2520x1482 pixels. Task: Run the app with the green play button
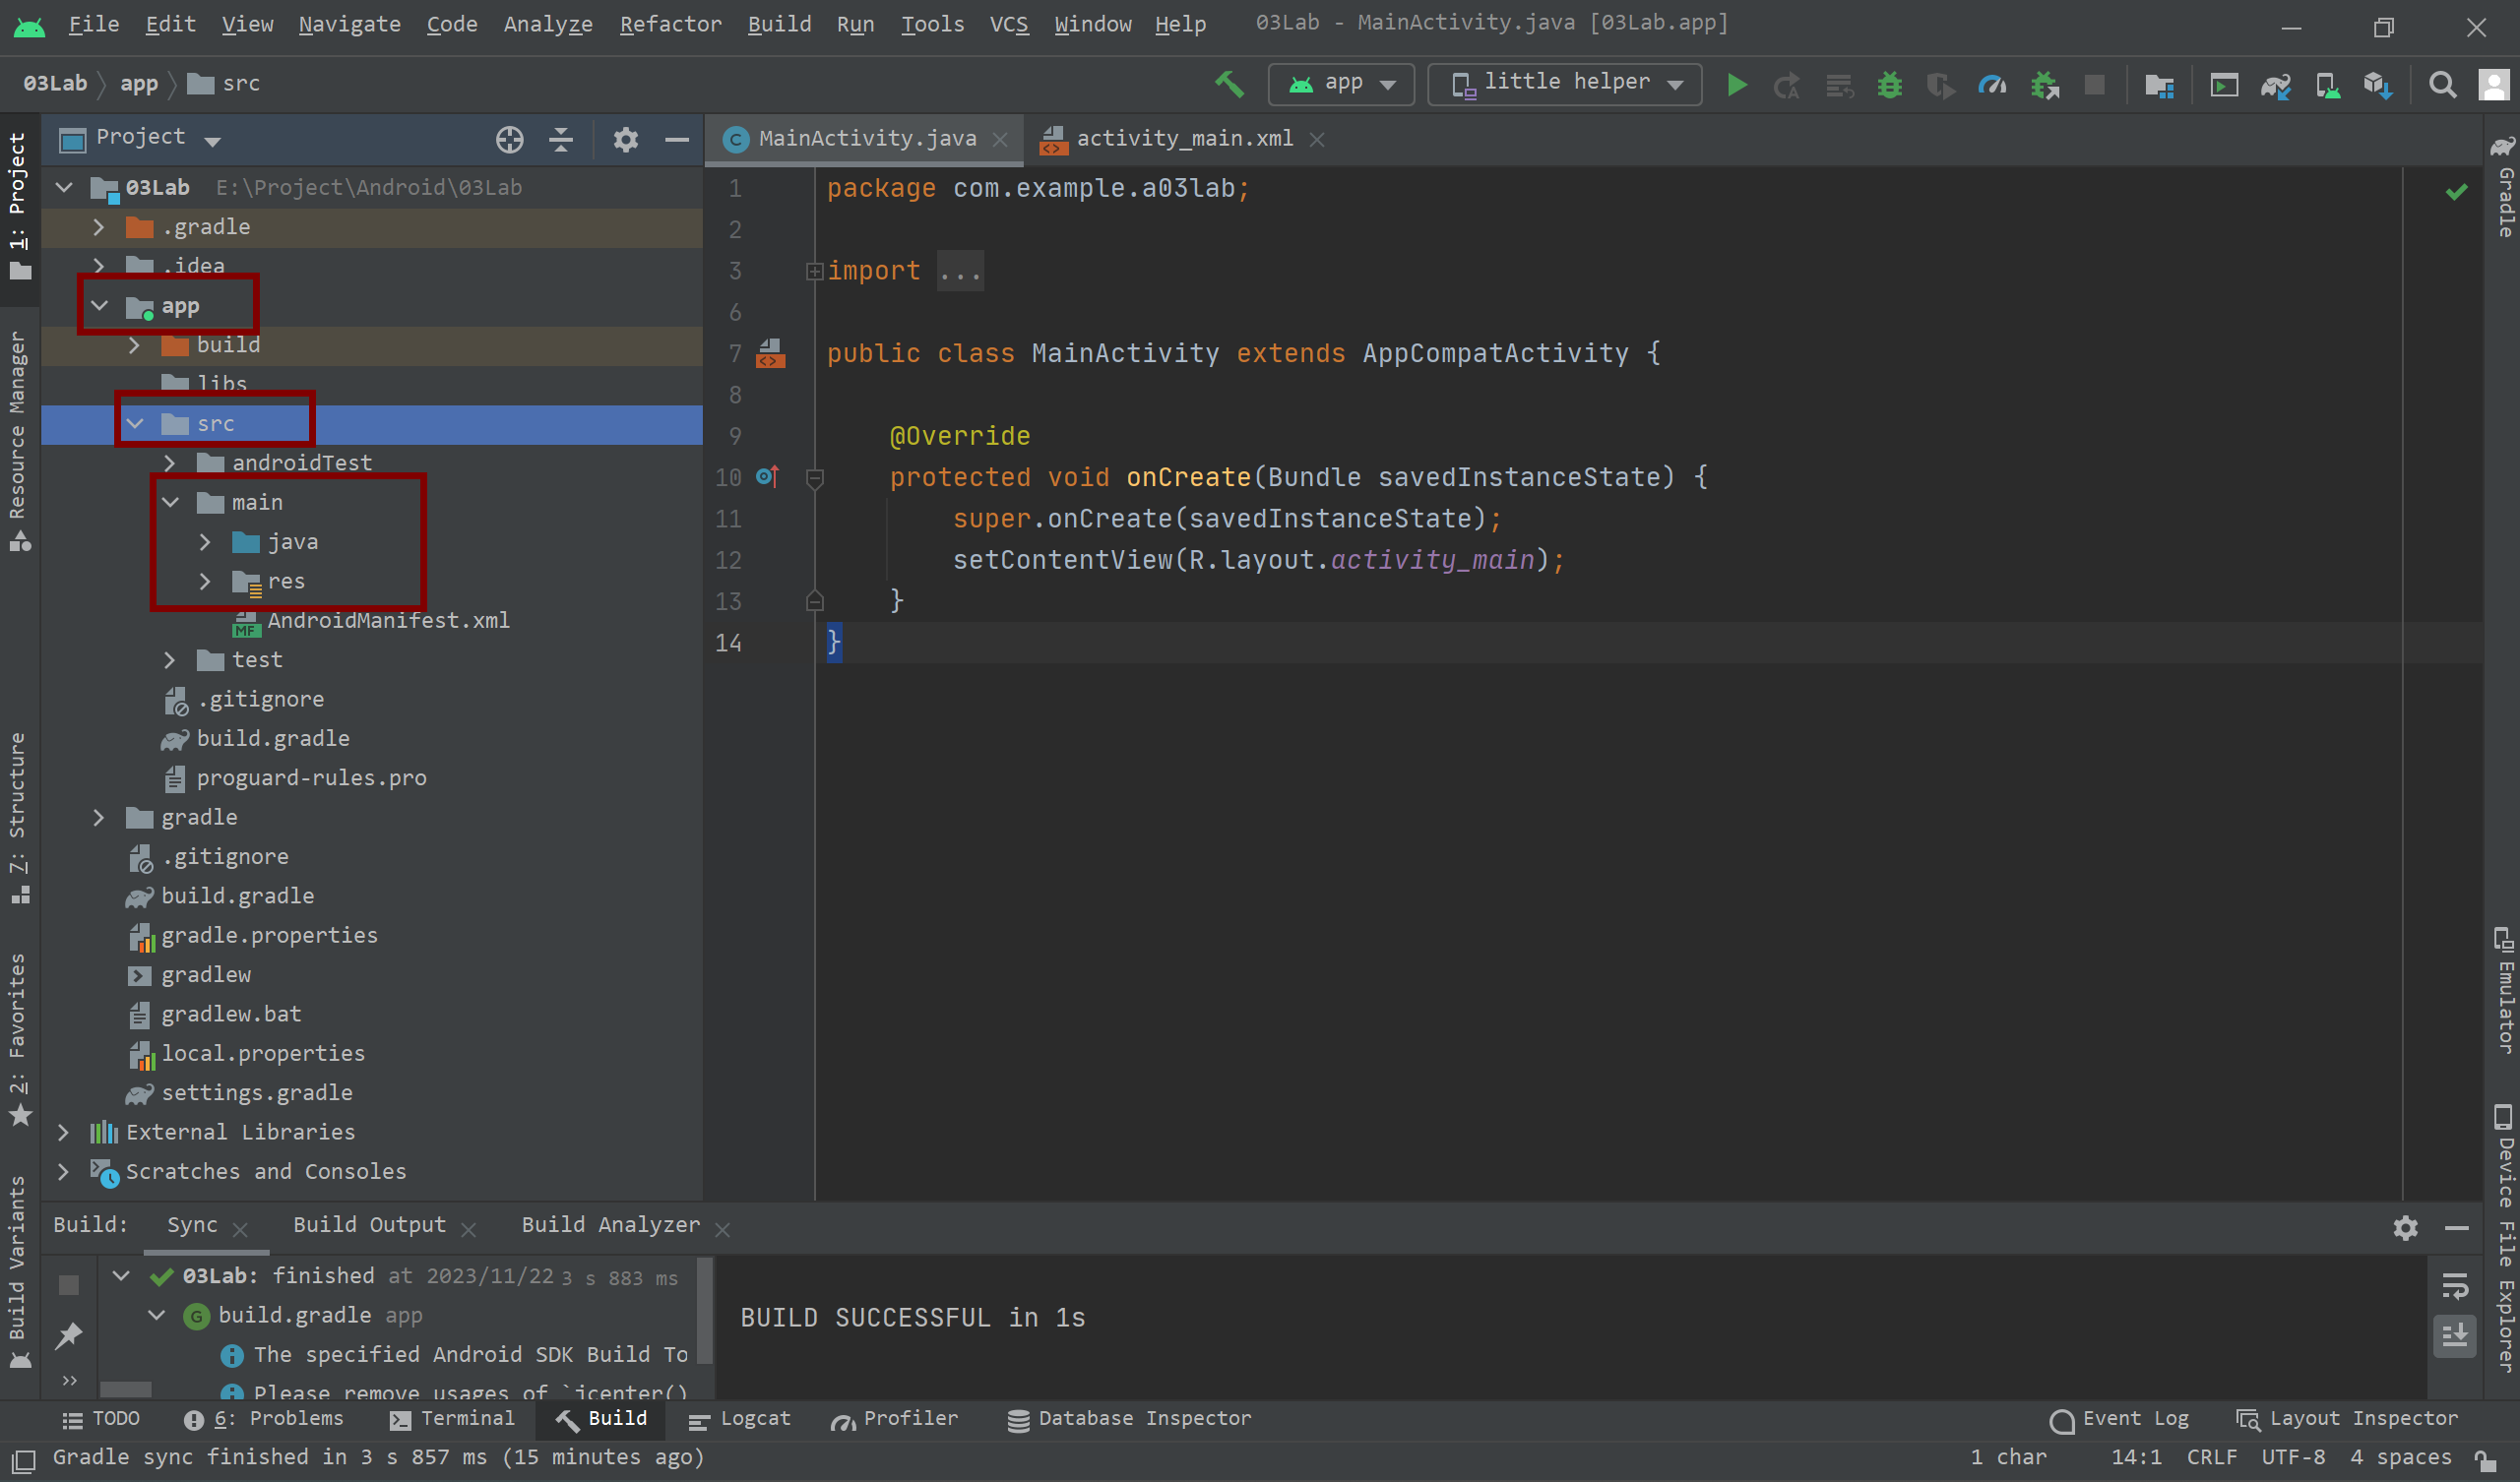(x=1737, y=85)
